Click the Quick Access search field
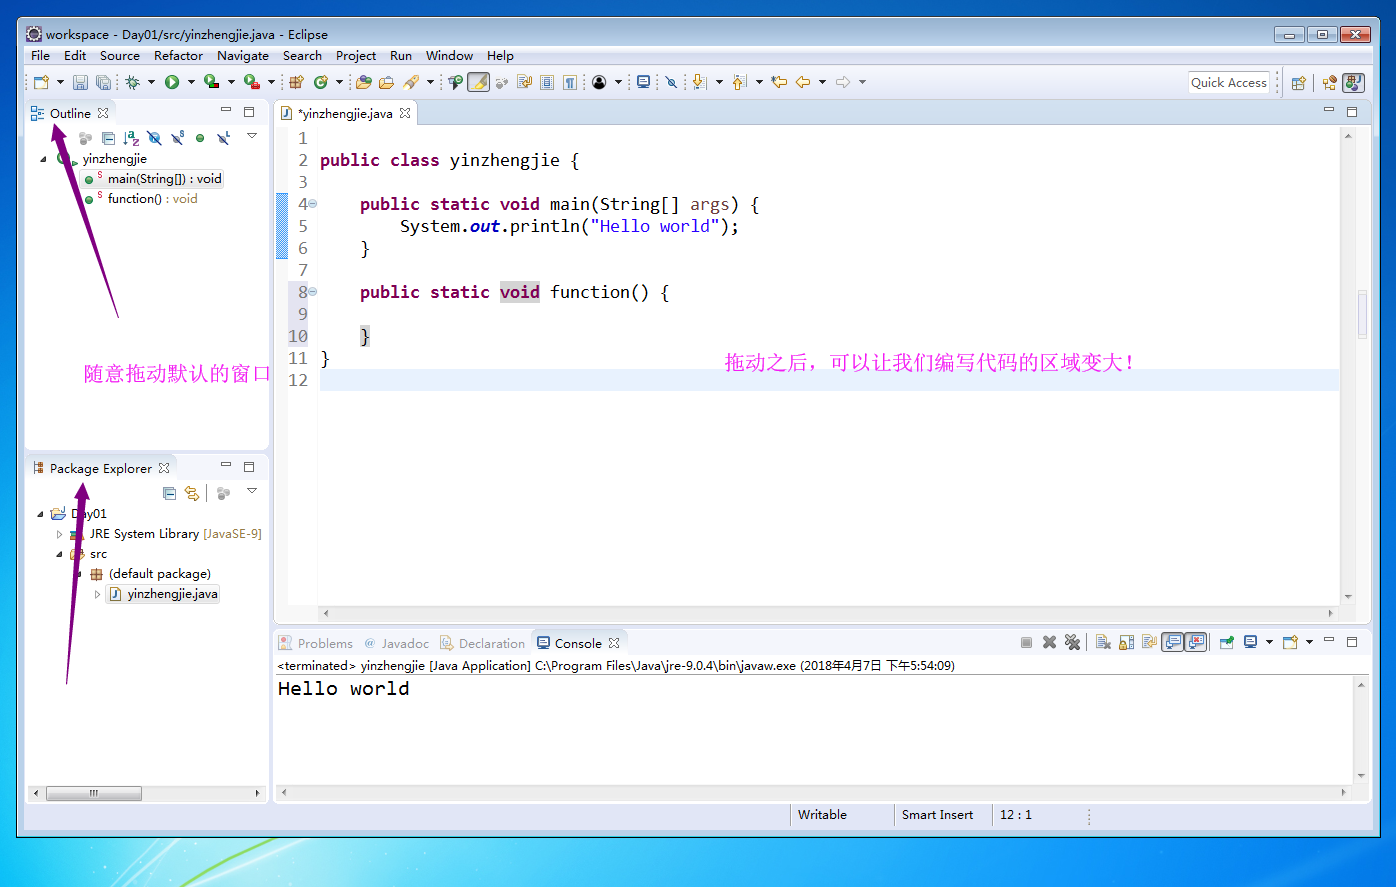 click(x=1229, y=82)
